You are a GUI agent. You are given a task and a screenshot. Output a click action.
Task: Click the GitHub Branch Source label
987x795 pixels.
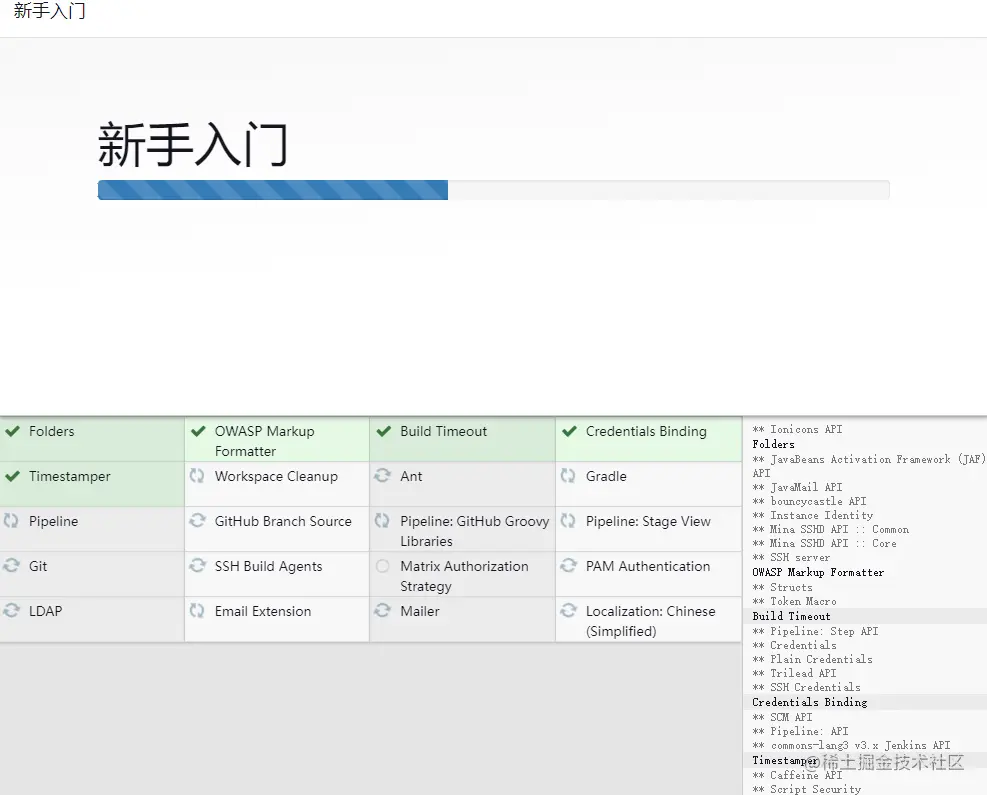point(283,521)
